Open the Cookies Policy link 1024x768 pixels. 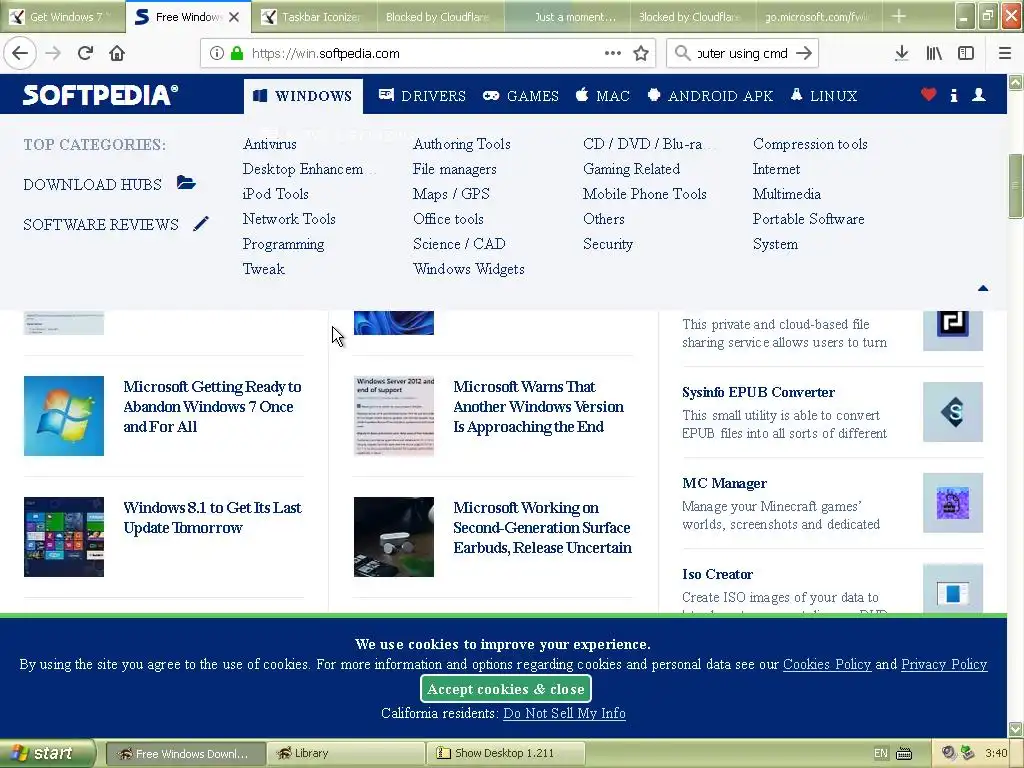coord(827,664)
